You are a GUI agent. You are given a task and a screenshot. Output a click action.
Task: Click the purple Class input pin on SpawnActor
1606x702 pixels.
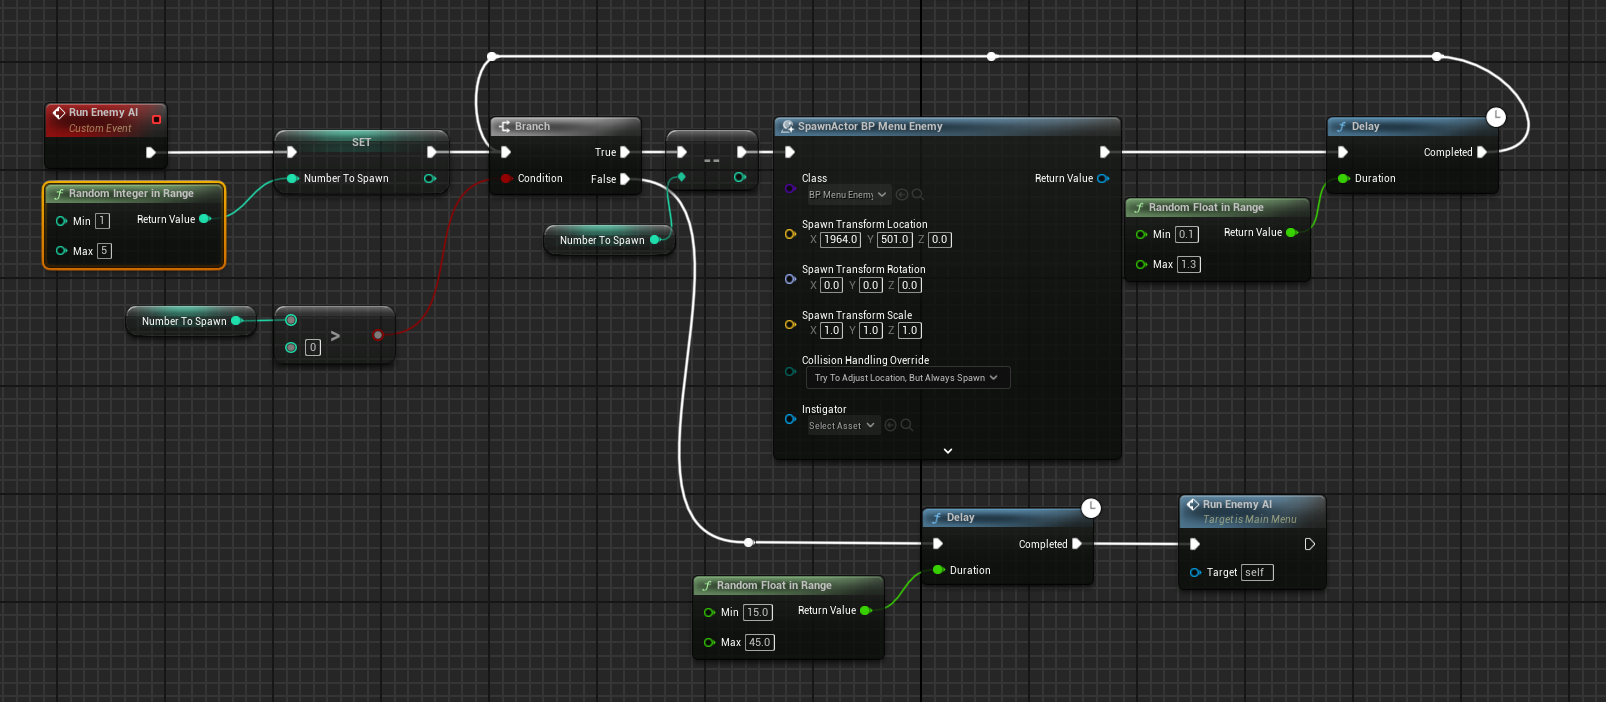pos(790,188)
